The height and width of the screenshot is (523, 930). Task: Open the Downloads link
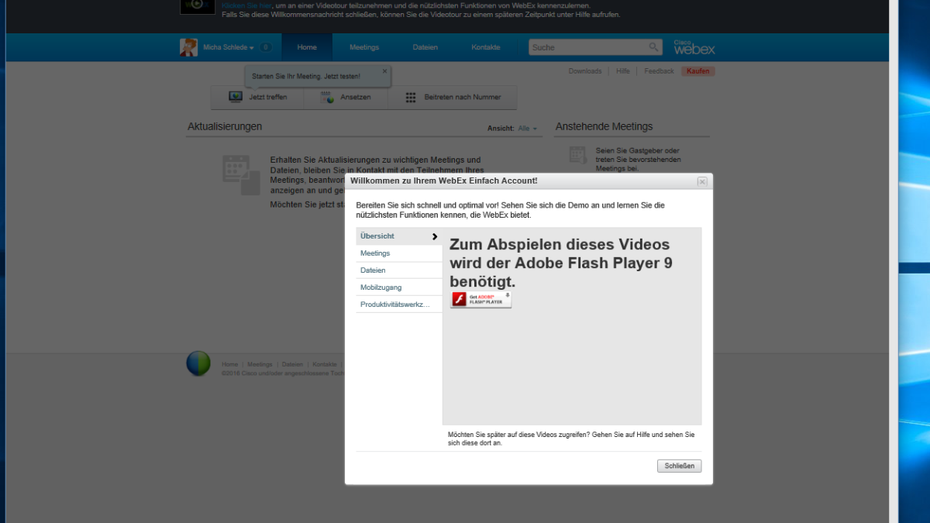585,71
